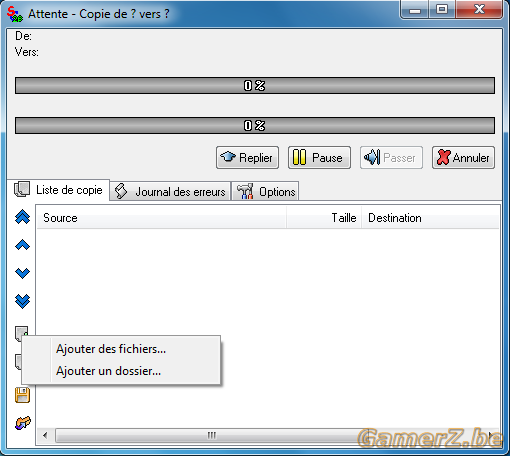Switch to Journal des erreurs tab
The height and width of the screenshot is (456, 510).
tap(170, 192)
